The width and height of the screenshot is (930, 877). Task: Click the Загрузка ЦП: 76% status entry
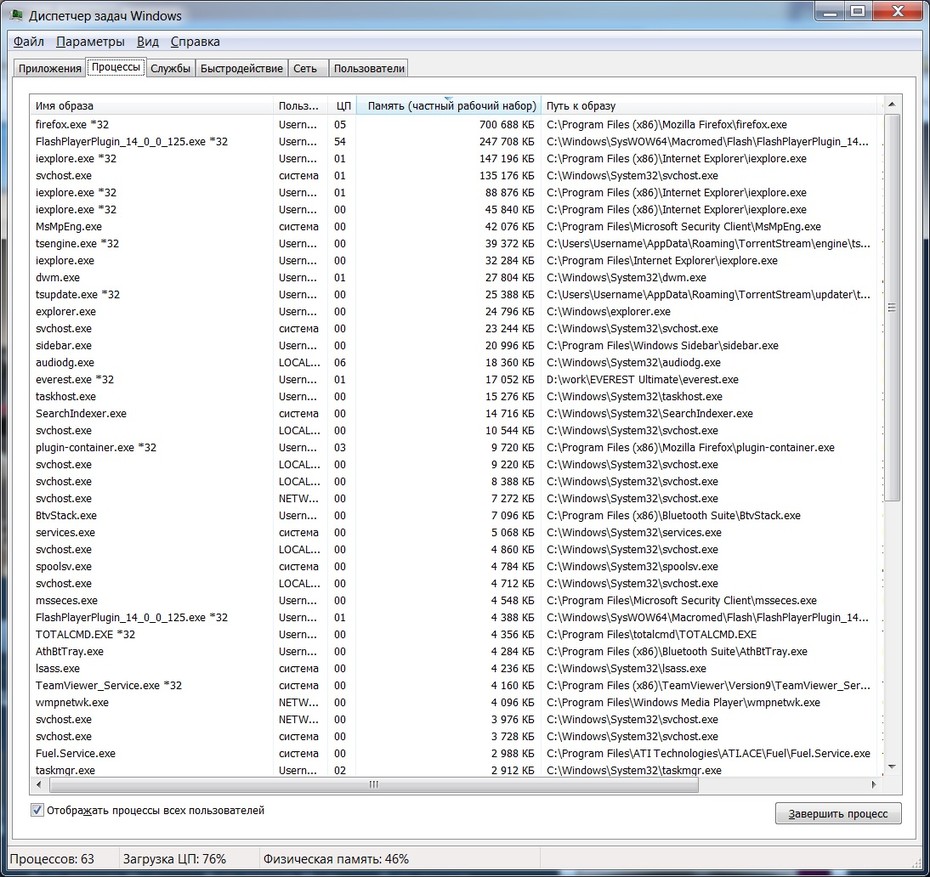point(174,859)
